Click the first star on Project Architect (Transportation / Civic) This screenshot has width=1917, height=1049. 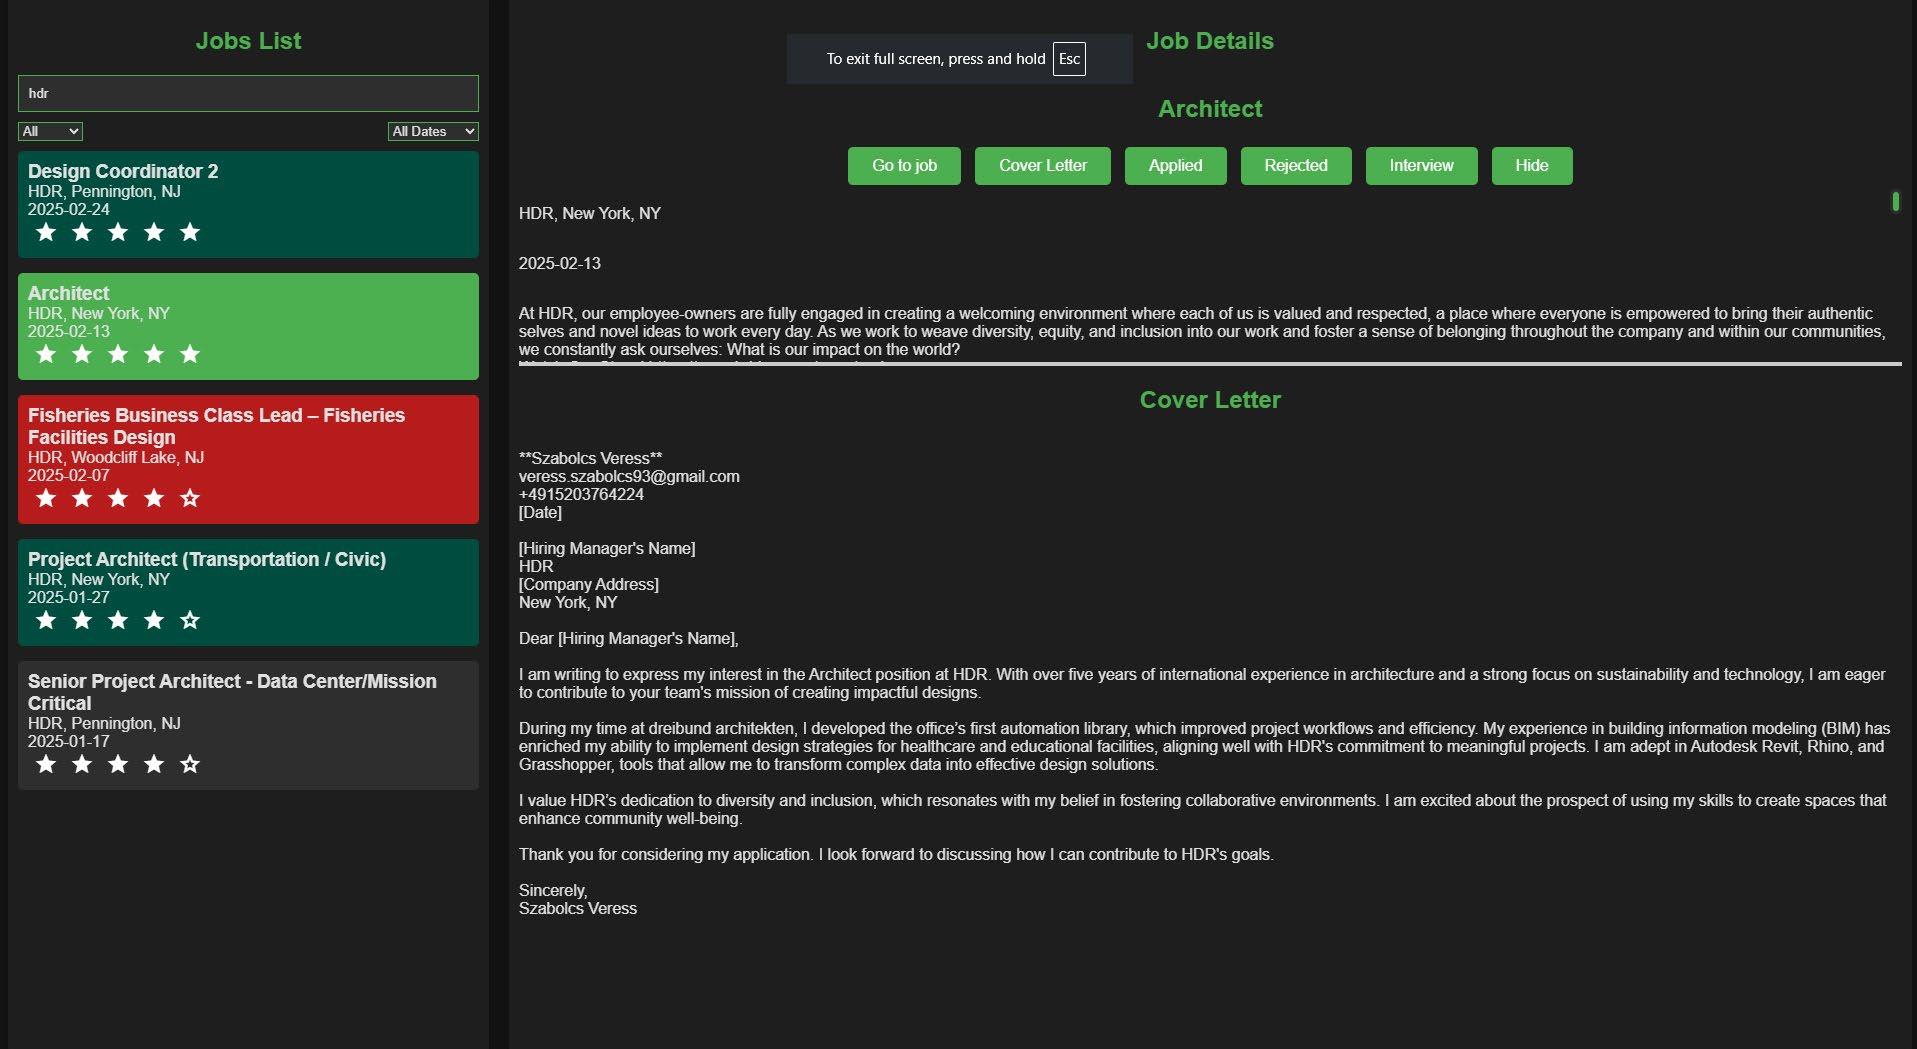coord(46,621)
